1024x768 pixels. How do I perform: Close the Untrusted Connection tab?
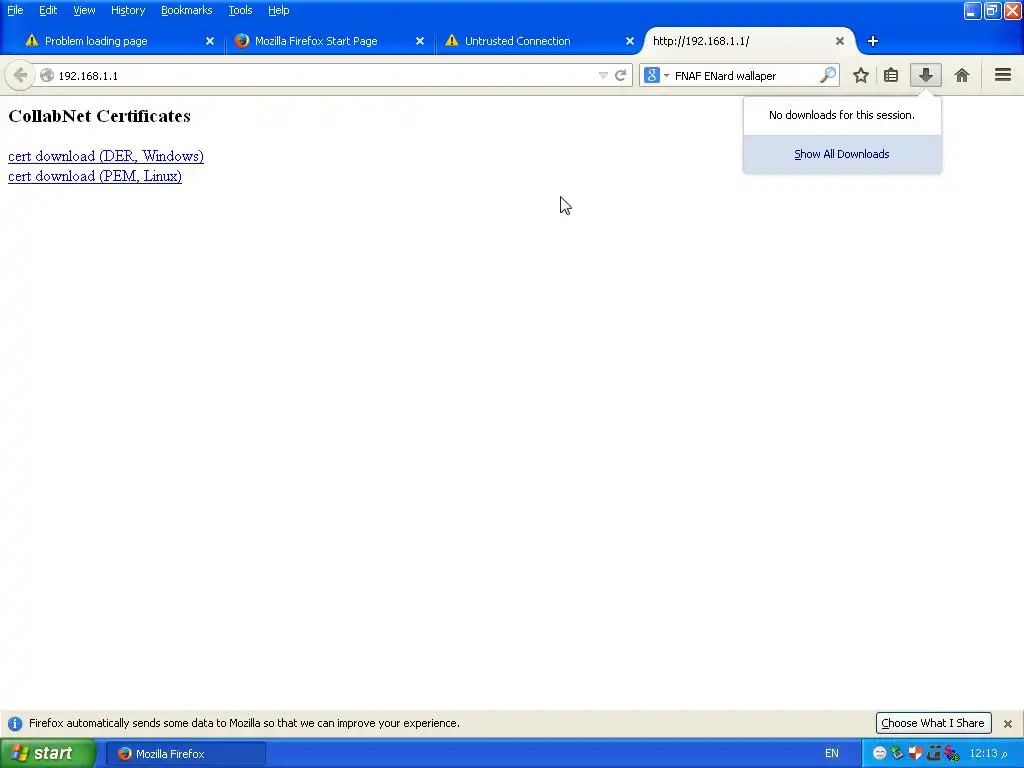(x=630, y=41)
